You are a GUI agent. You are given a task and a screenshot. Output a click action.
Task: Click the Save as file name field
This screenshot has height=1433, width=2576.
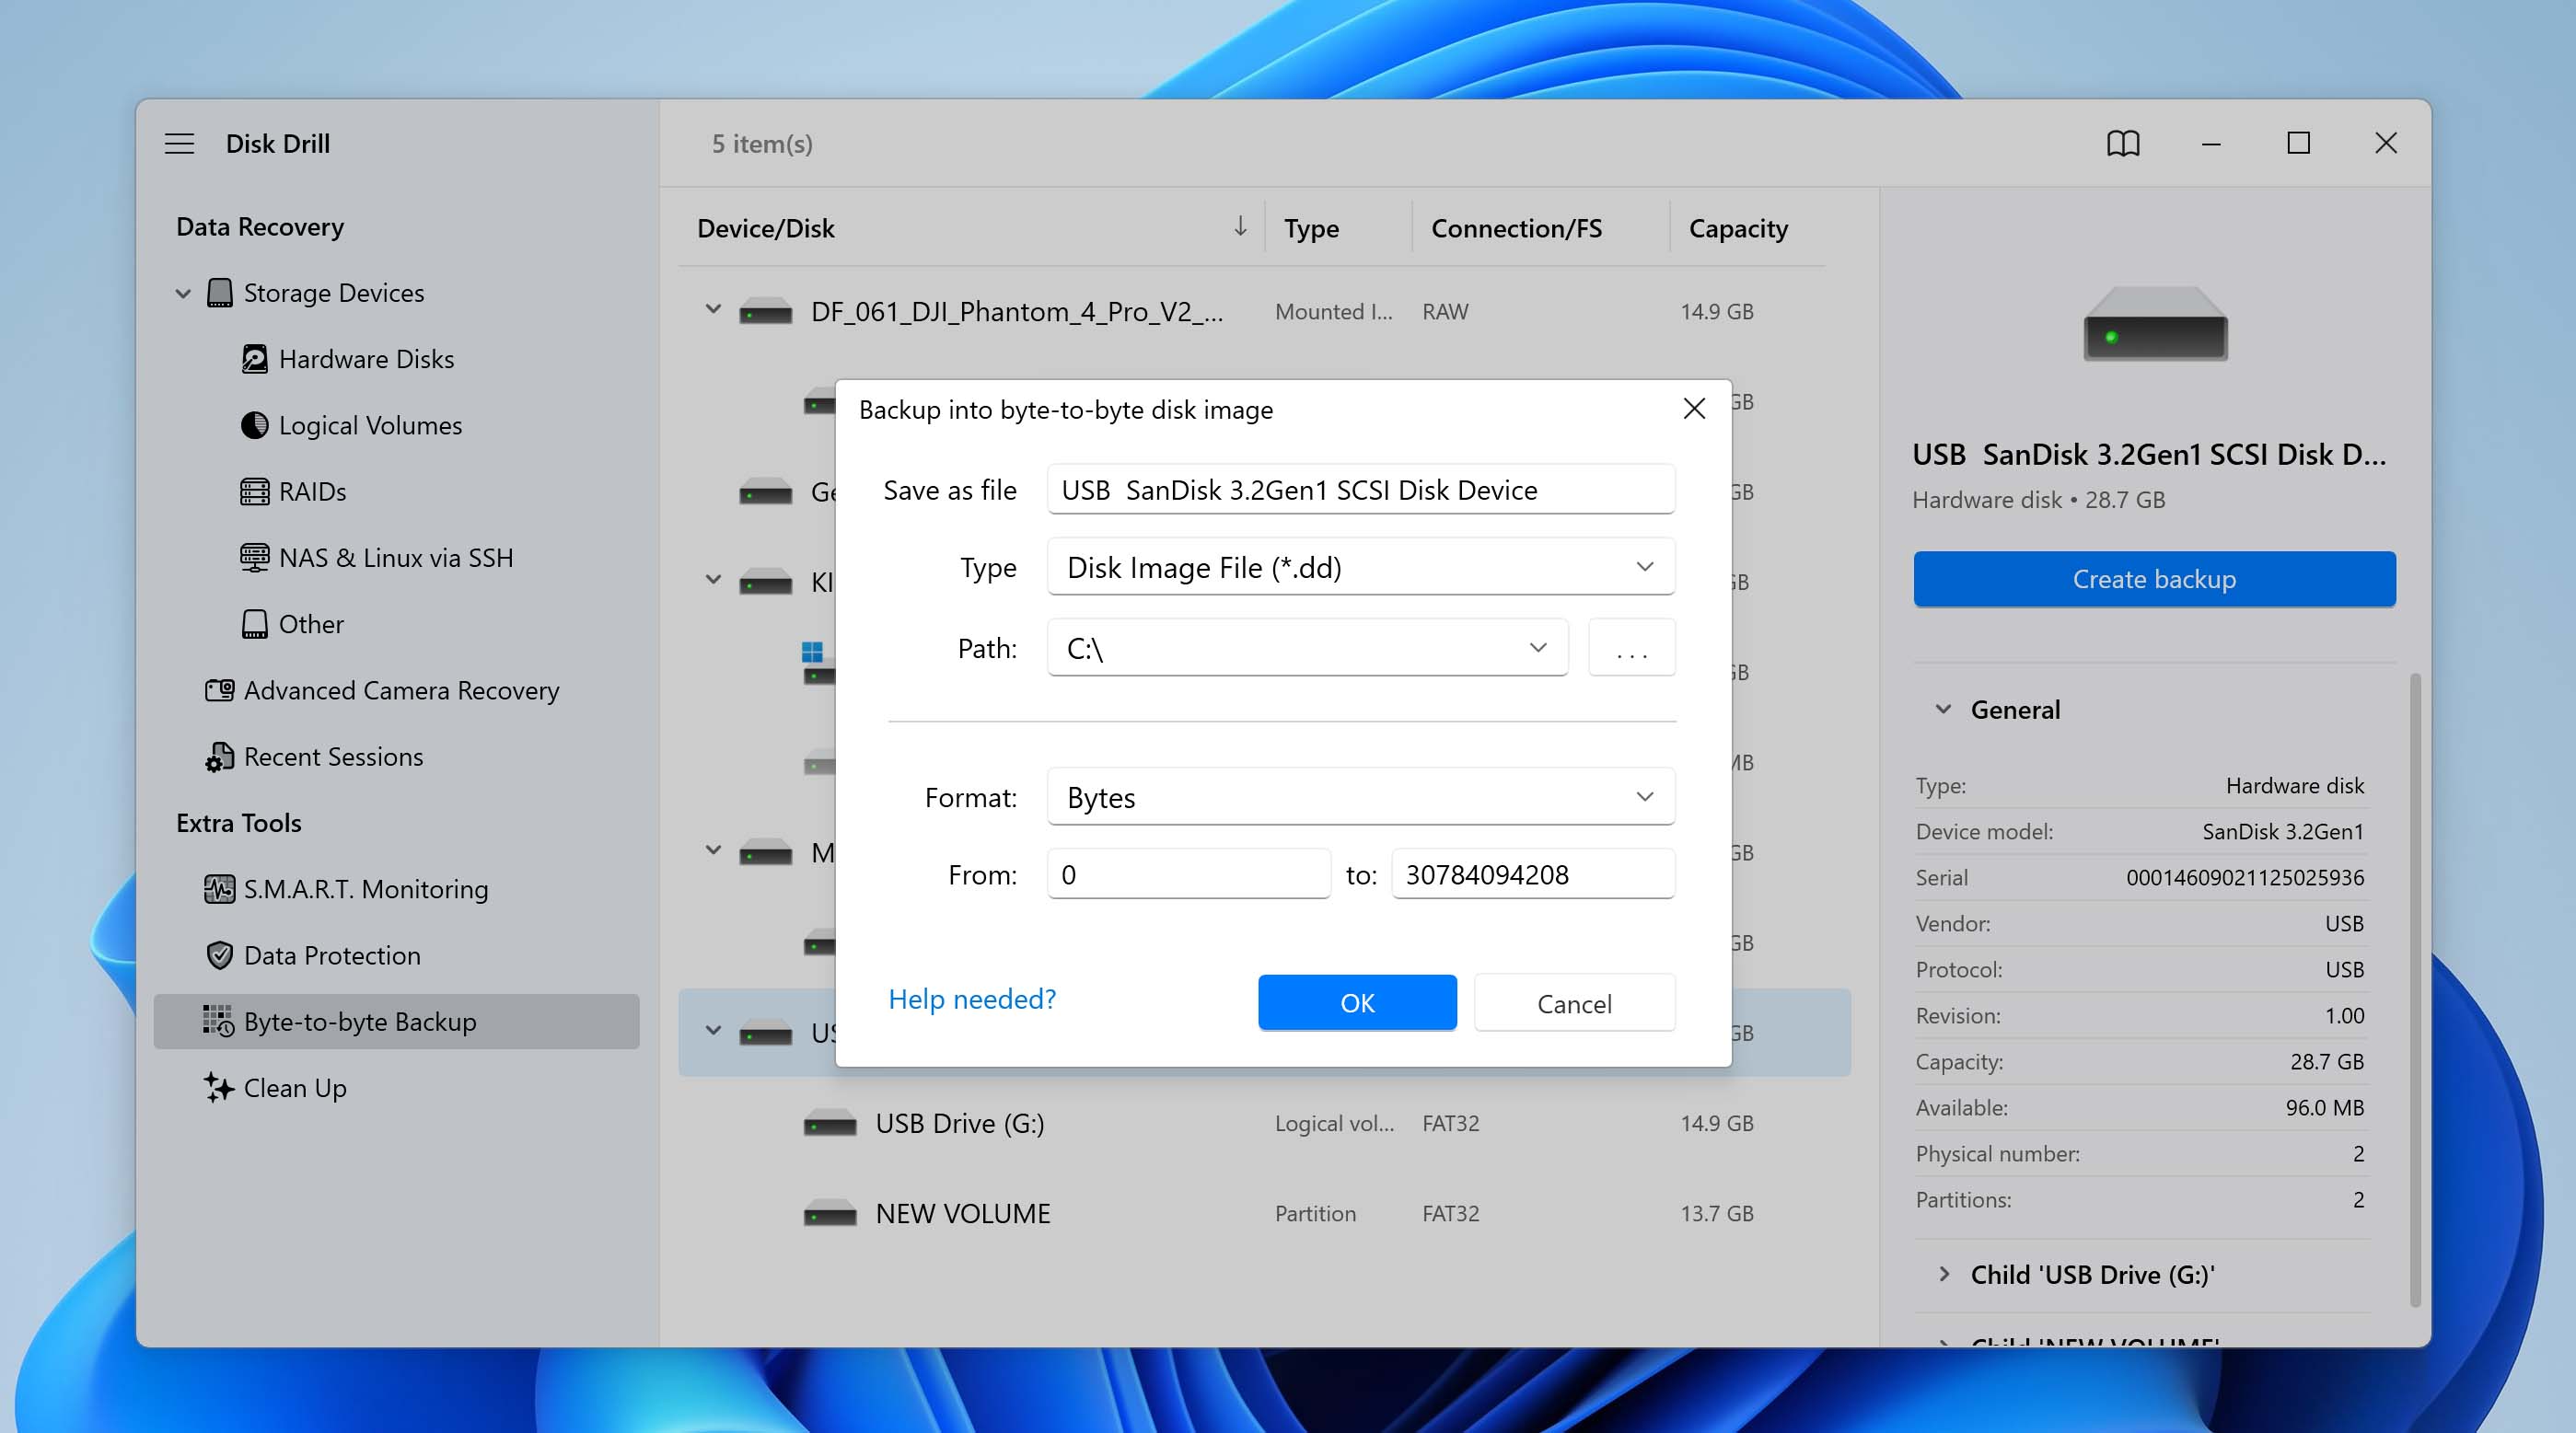tap(1361, 489)
